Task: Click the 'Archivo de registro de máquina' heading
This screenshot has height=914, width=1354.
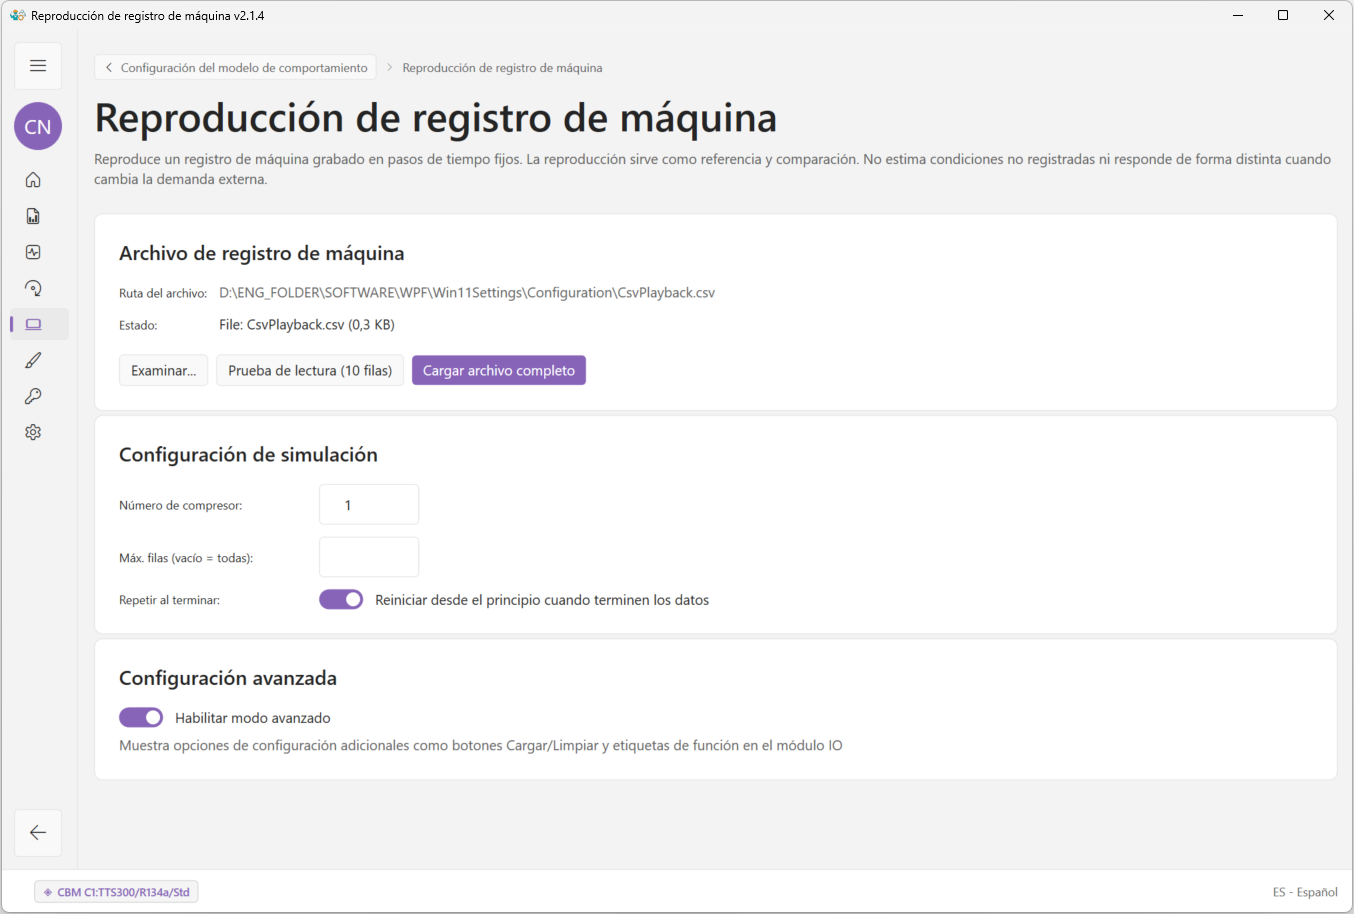Action: point(262,254)
